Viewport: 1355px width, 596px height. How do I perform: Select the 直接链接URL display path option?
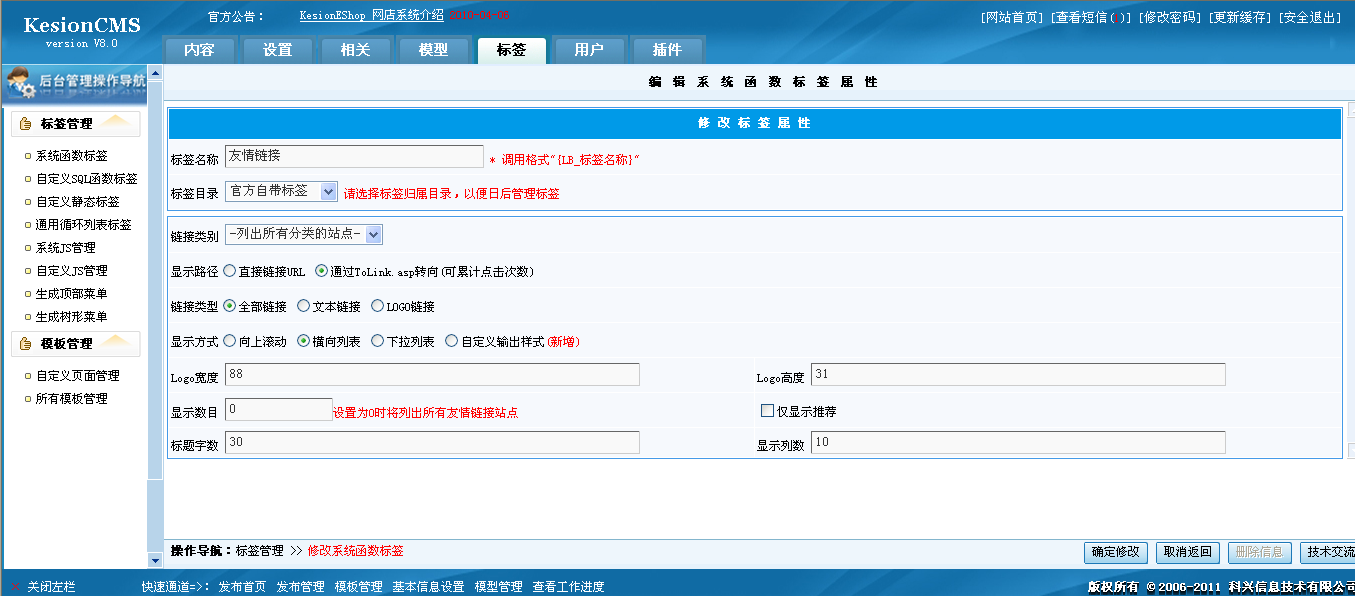[x=229, y=270]
